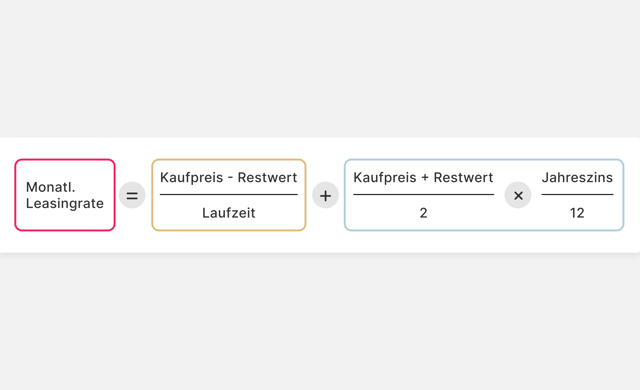Select the red Monatl. Leasingrate box

point(65,195)
